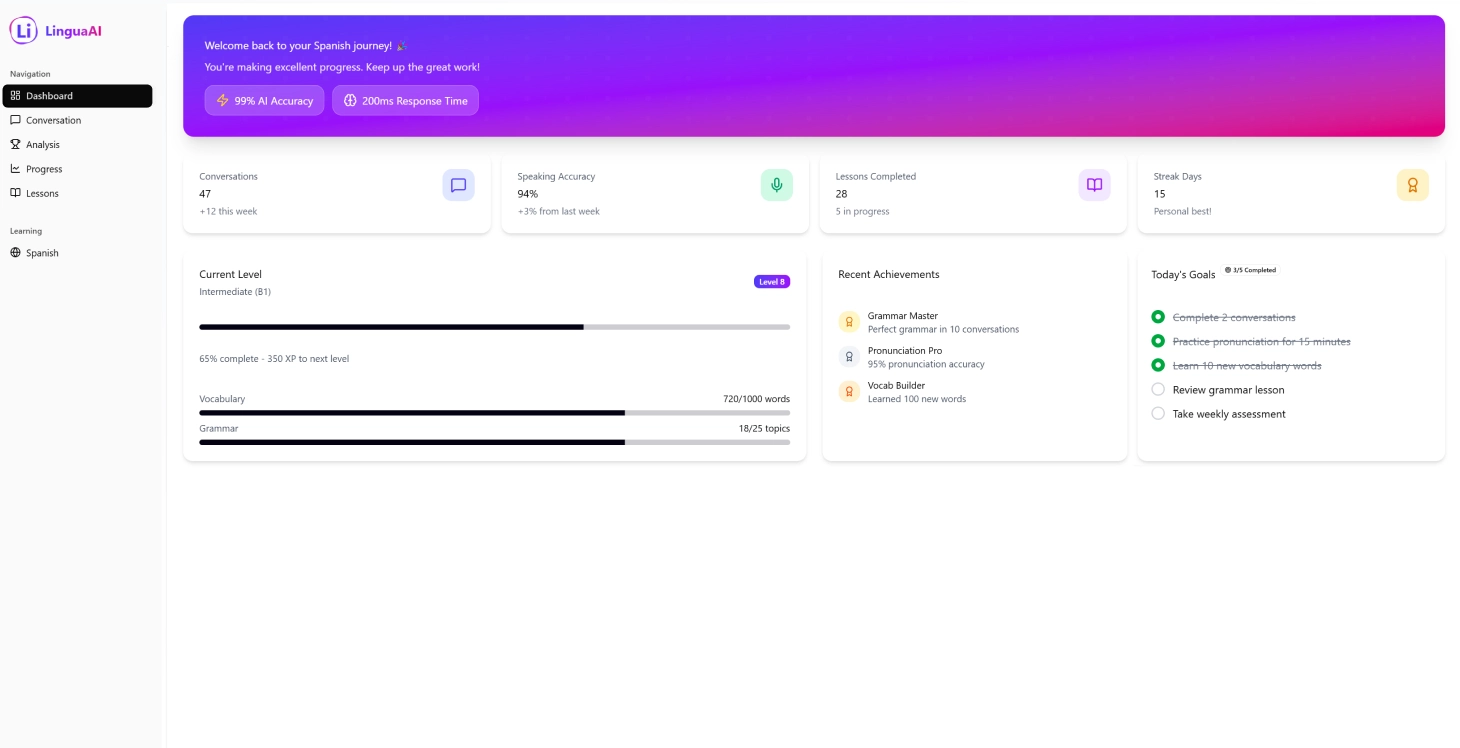1460x748 pixels.
Task: Toggle the Learn 10 new vocabulary words goal
Action: pyautogui.click(x=1158, y=365)
